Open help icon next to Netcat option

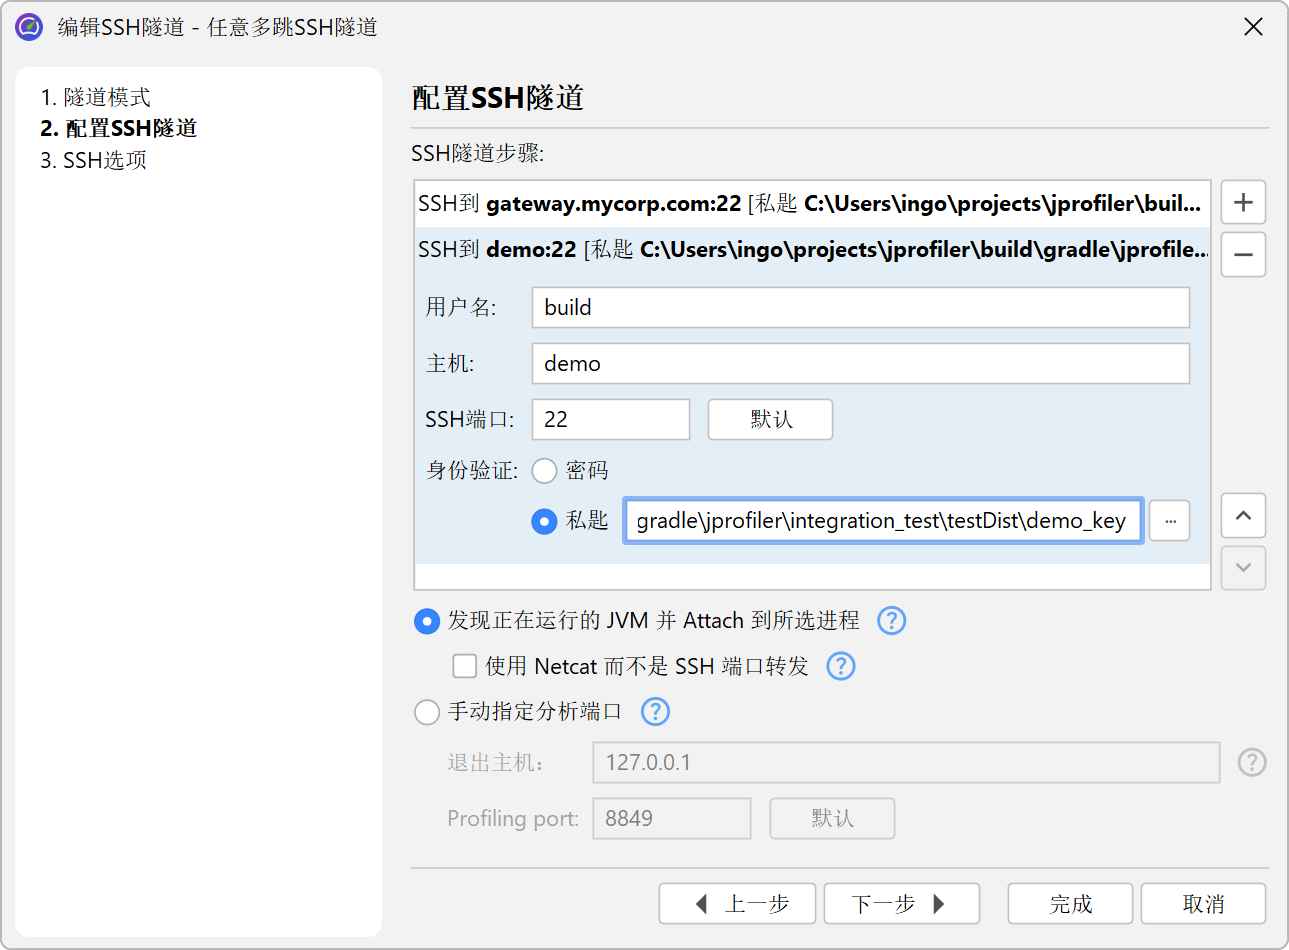tap(841, 666)
